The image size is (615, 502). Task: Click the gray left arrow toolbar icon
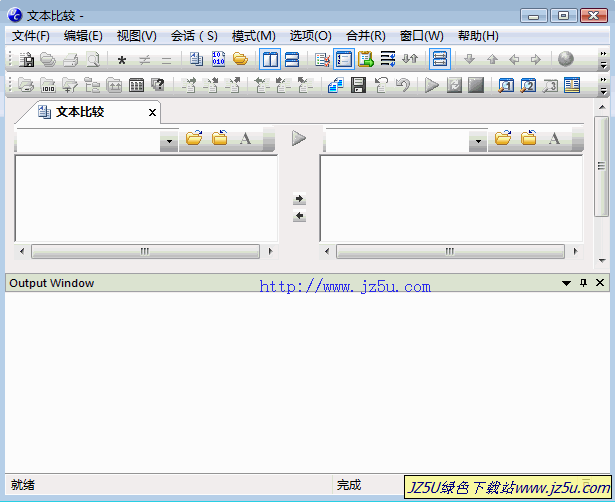(x=514, y=60)
